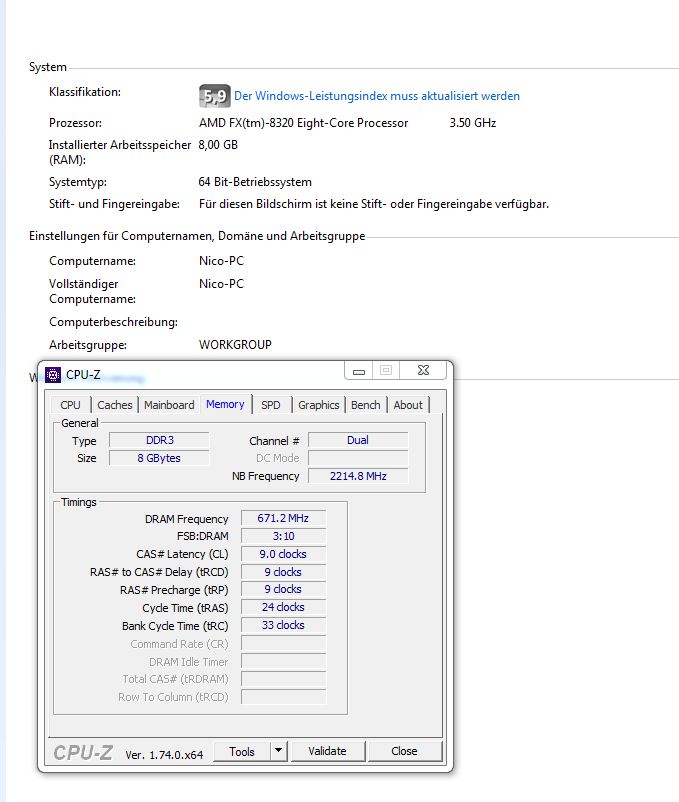Switch to the Graphics tab

click(319, 405)
